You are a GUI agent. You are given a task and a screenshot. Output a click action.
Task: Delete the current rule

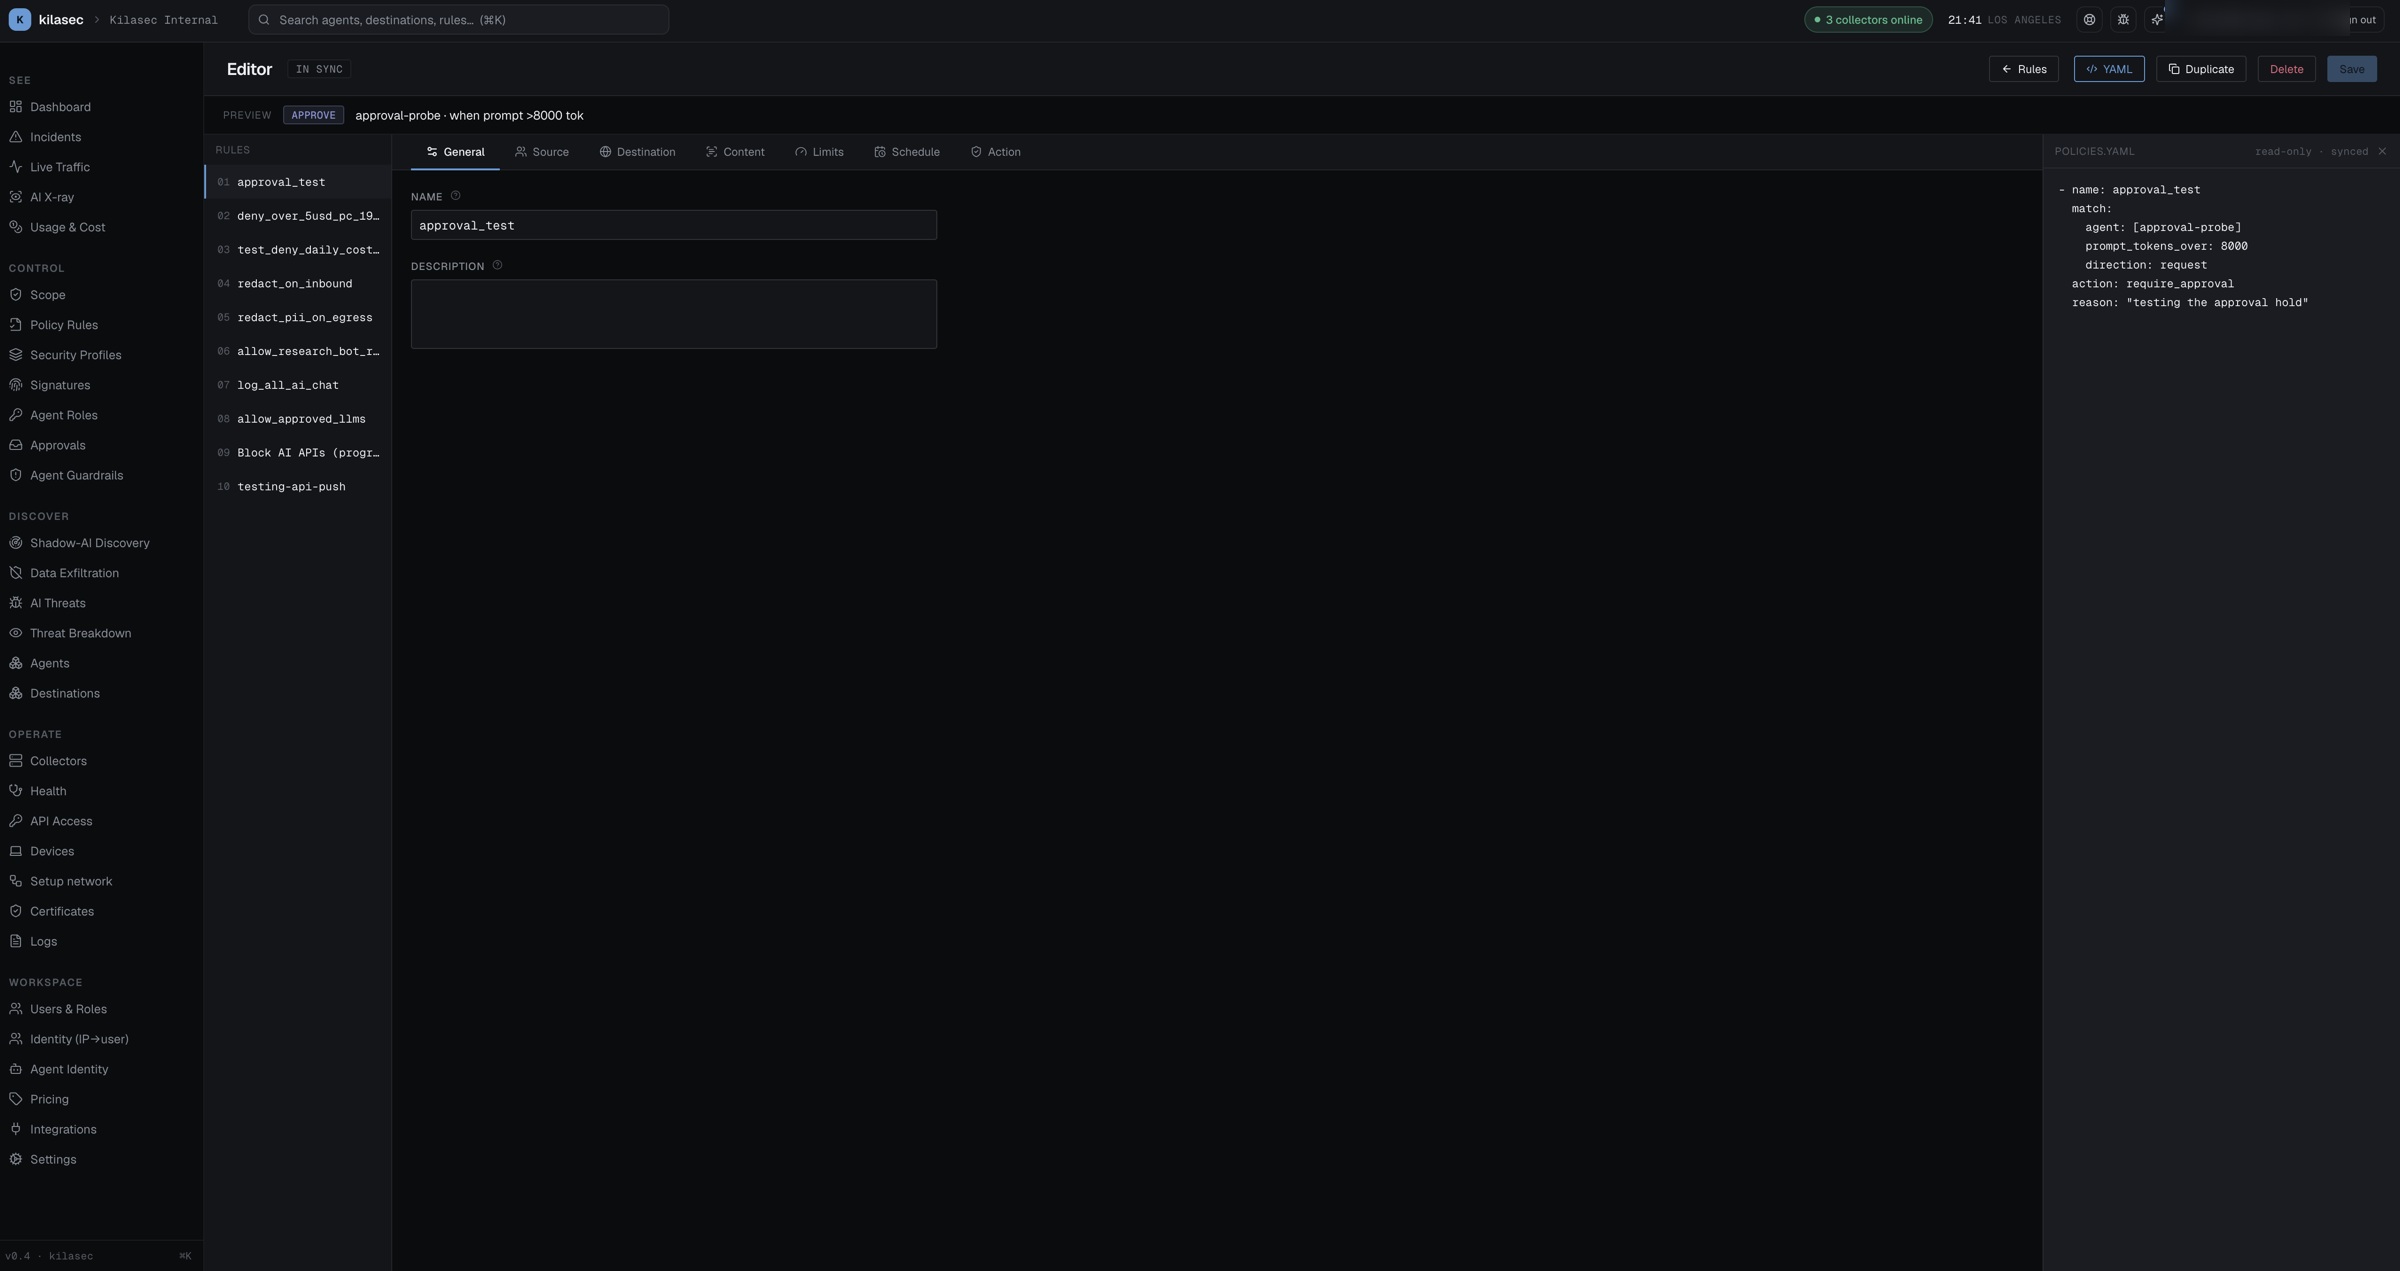point(2286,69)
